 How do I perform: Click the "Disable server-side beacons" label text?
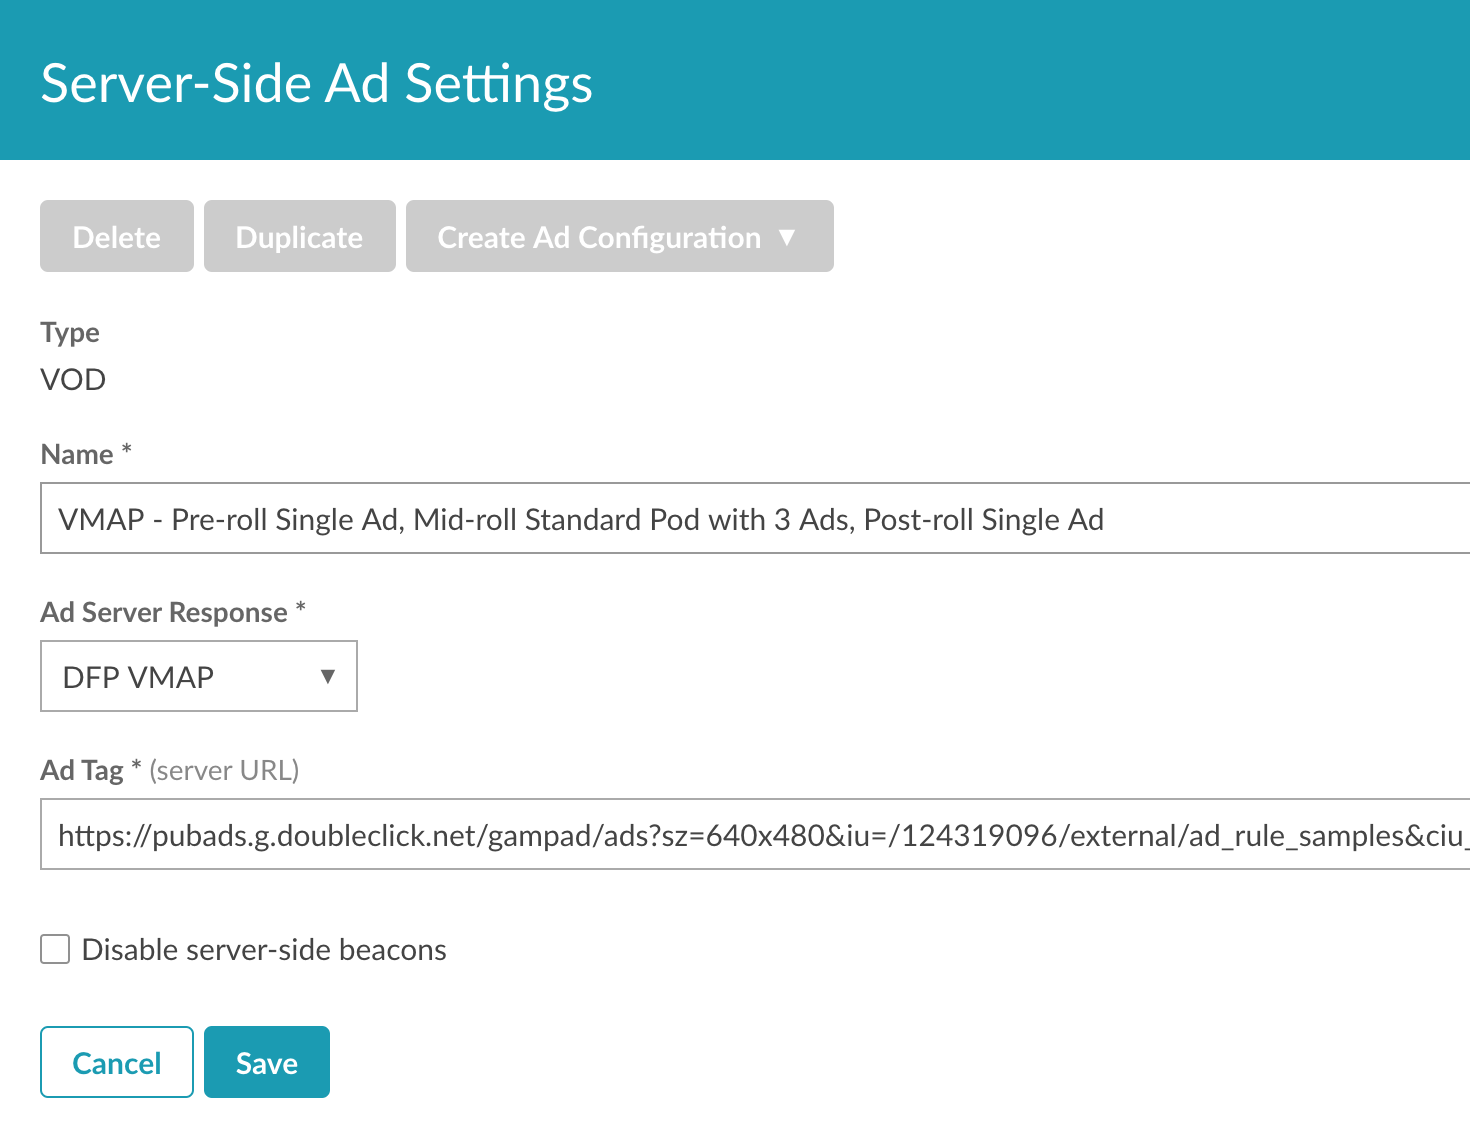(x=264, y=950)
